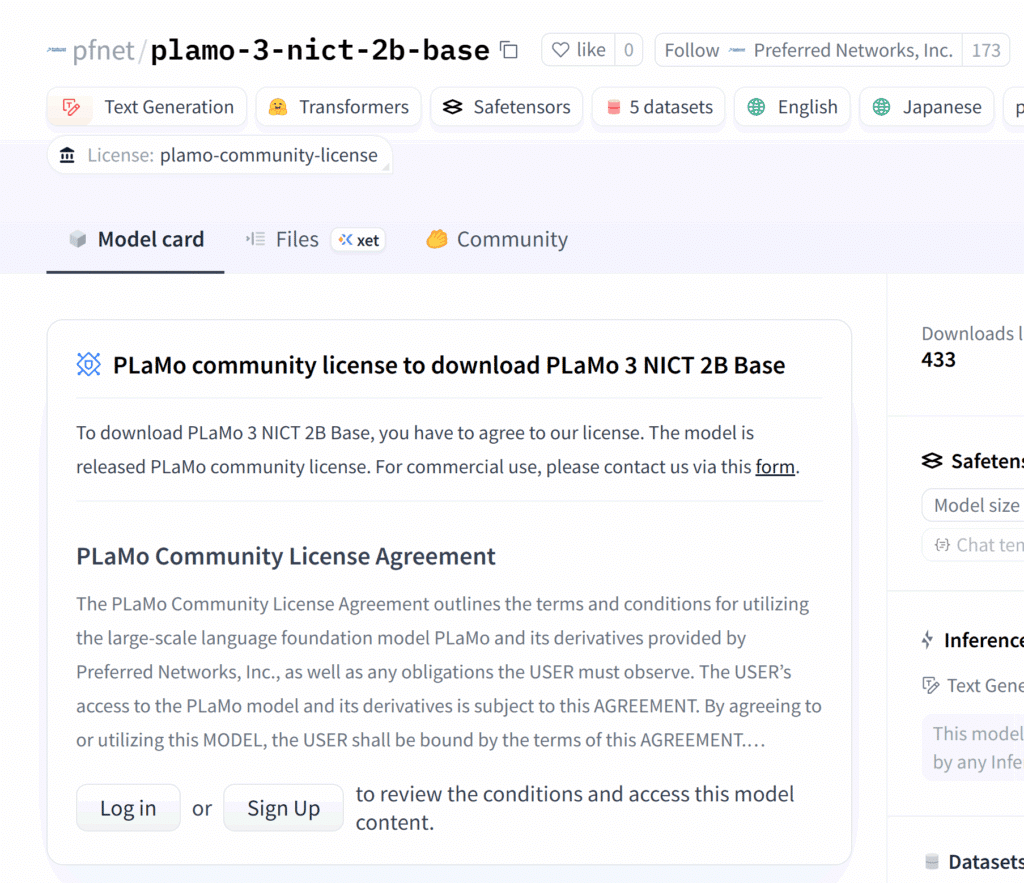The width and height of the screenshot is (1024, 883).
Task: Click the heart like button
Action: pyautogui.click(x=578, y=50)
